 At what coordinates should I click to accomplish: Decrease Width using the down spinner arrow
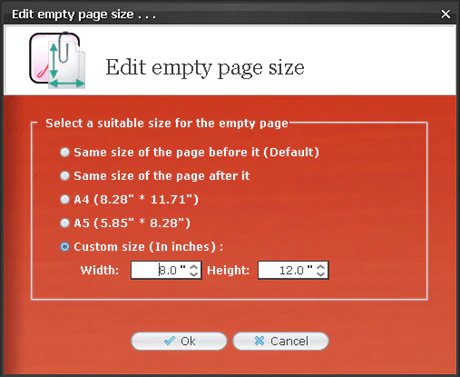194,274
